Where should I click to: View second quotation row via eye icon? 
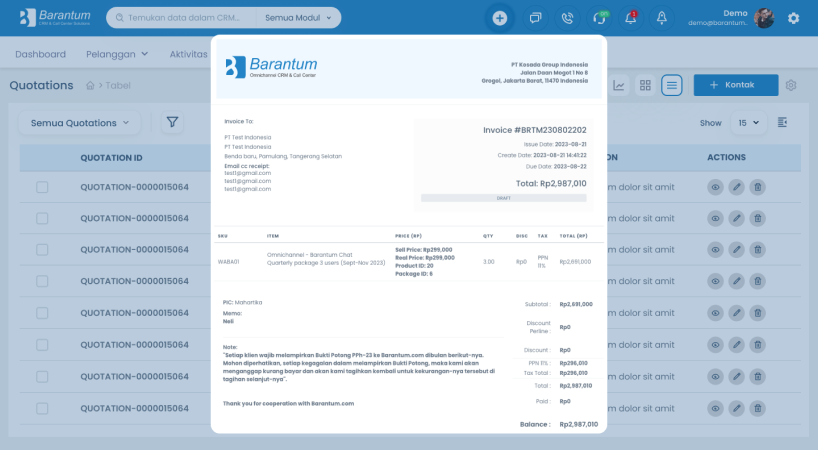coord(715,218)
